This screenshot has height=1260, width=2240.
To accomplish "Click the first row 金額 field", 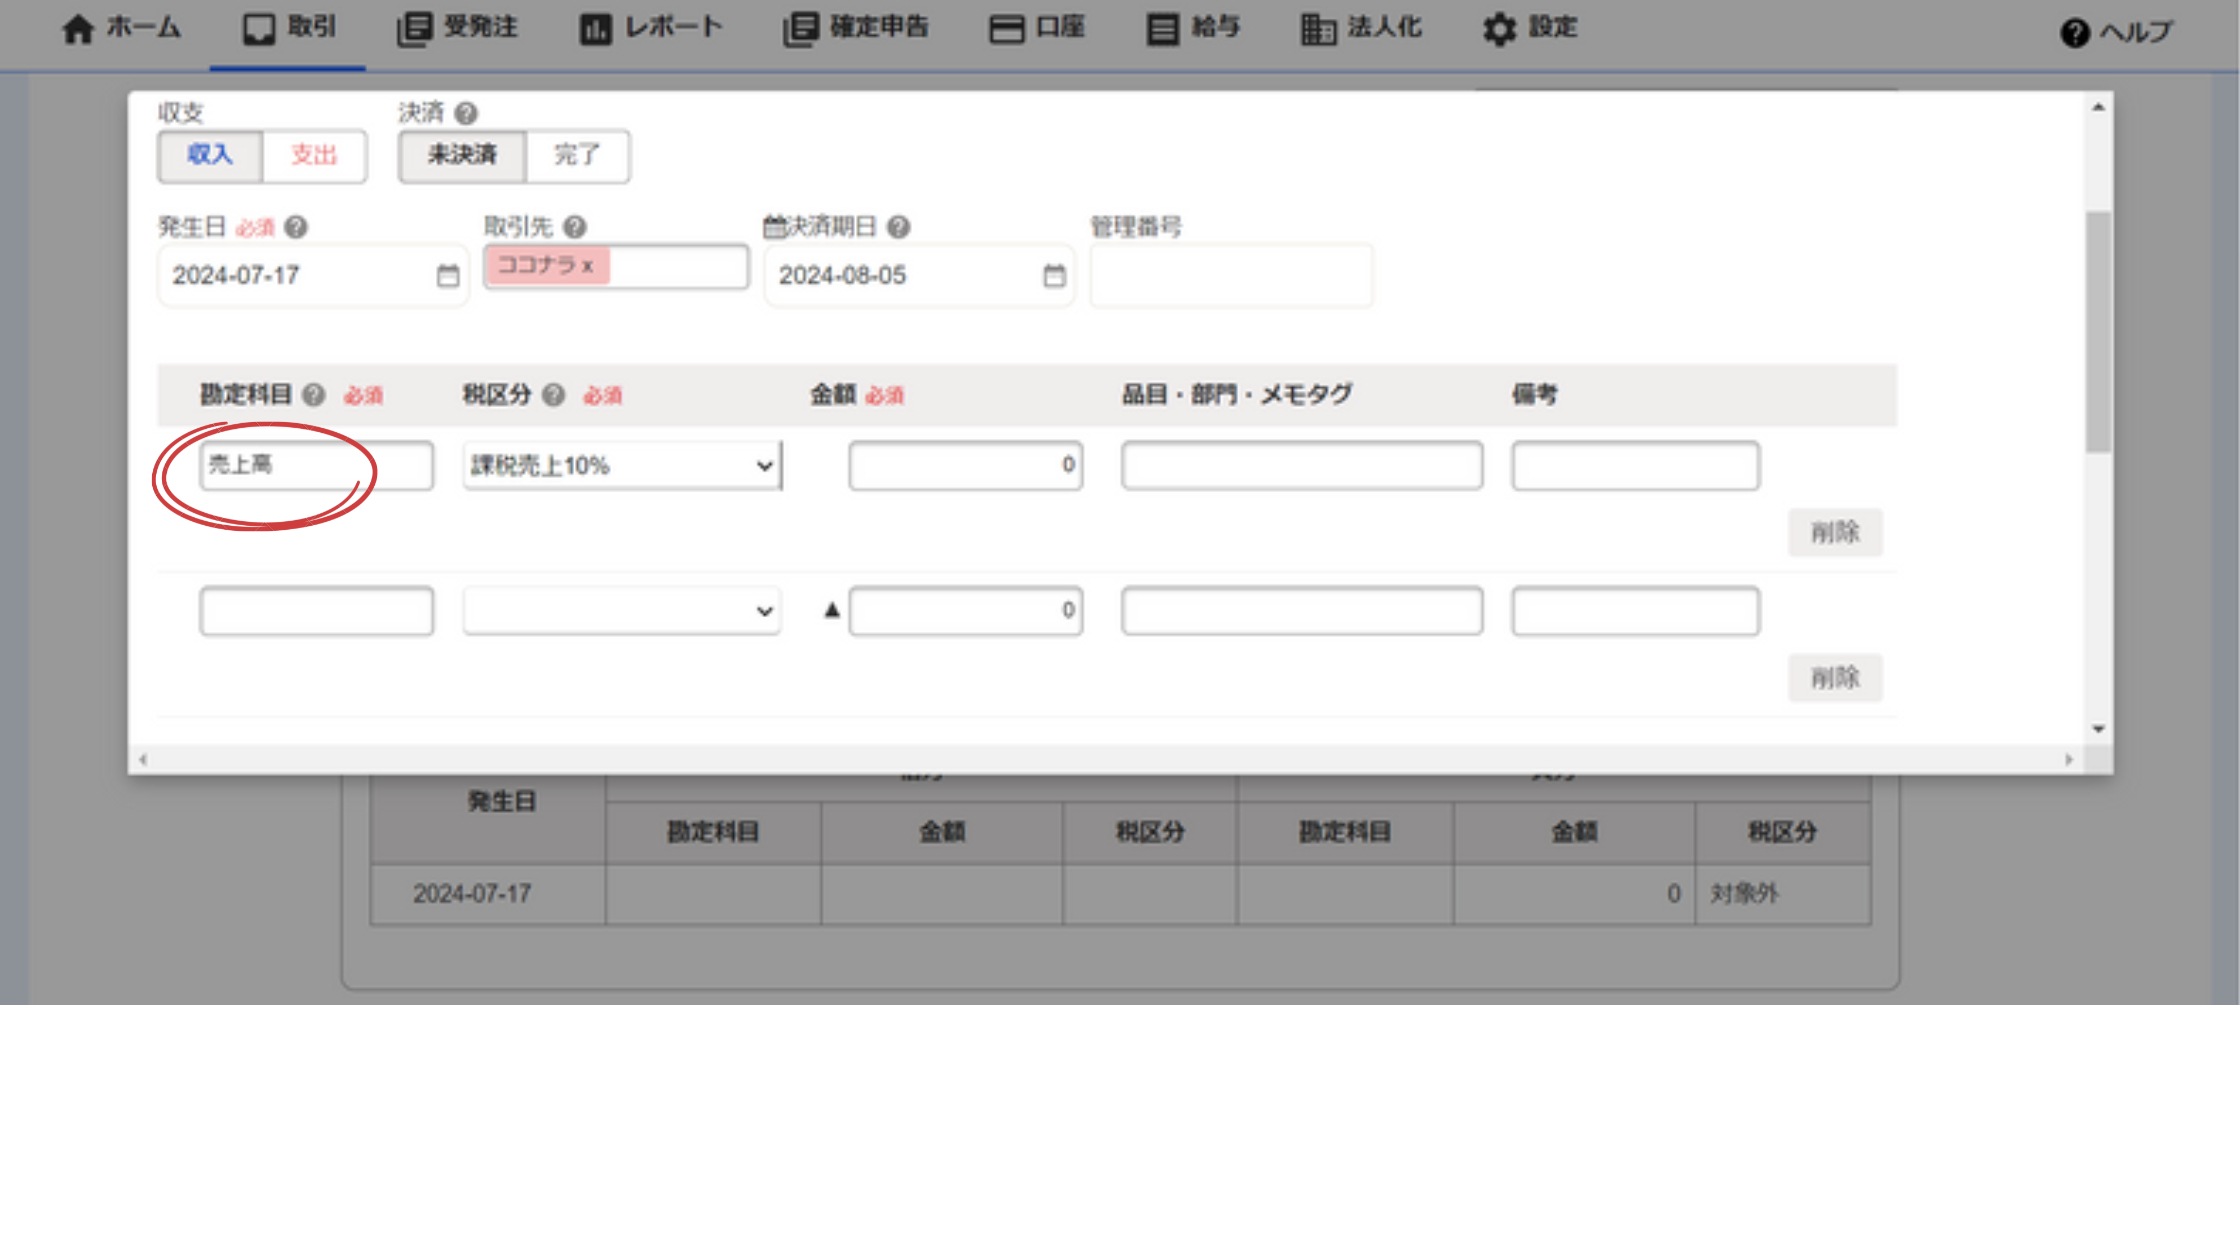I will [x=965, y=466].
